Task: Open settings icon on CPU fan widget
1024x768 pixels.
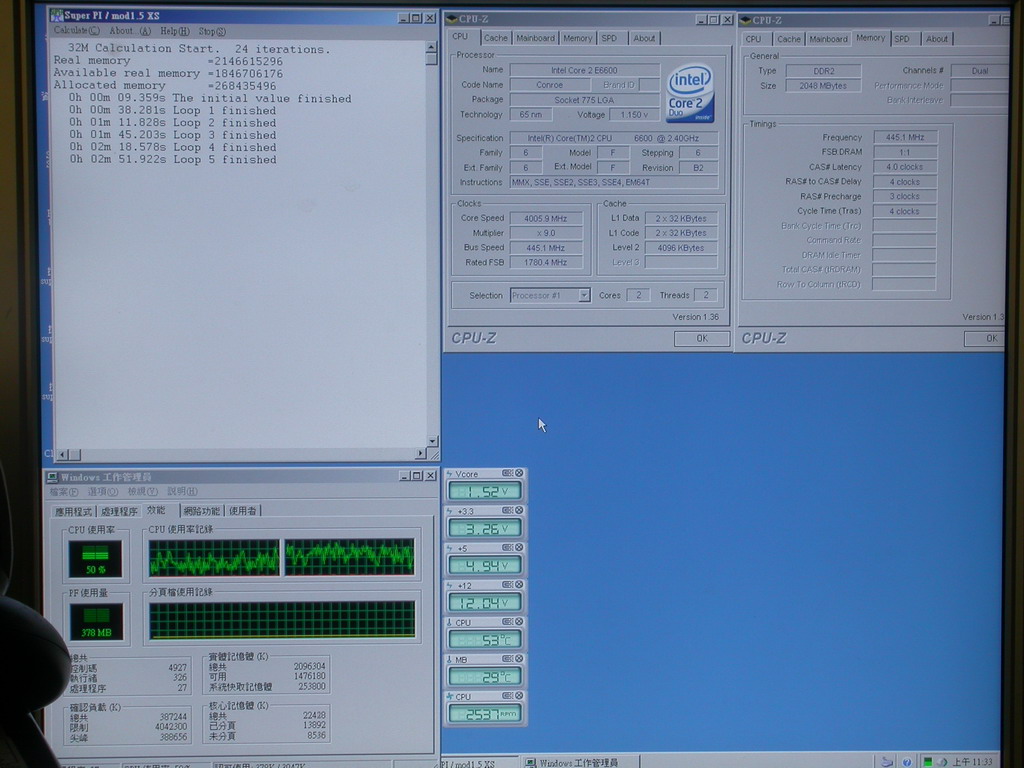Action: point(507,696)
